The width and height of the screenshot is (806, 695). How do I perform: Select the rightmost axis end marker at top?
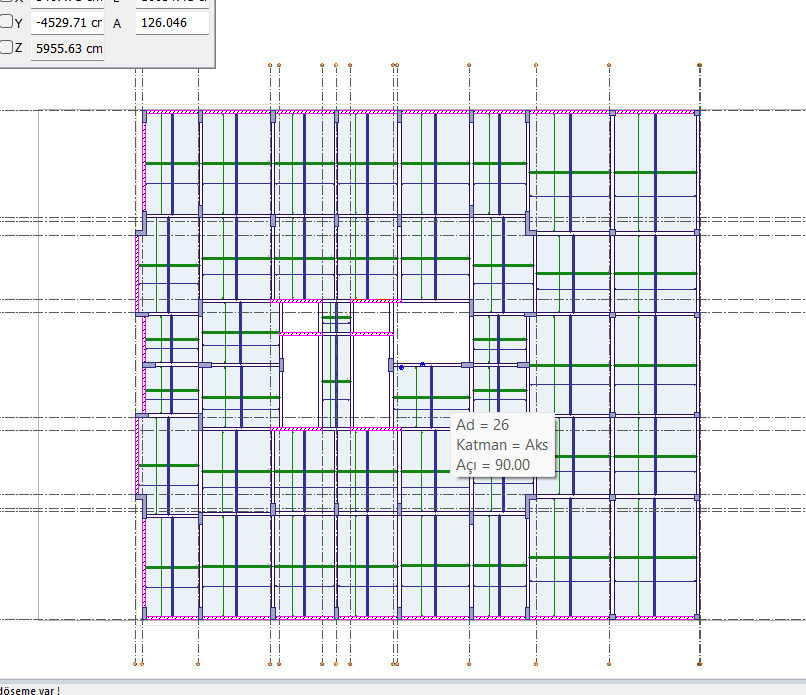coord(699,65)
